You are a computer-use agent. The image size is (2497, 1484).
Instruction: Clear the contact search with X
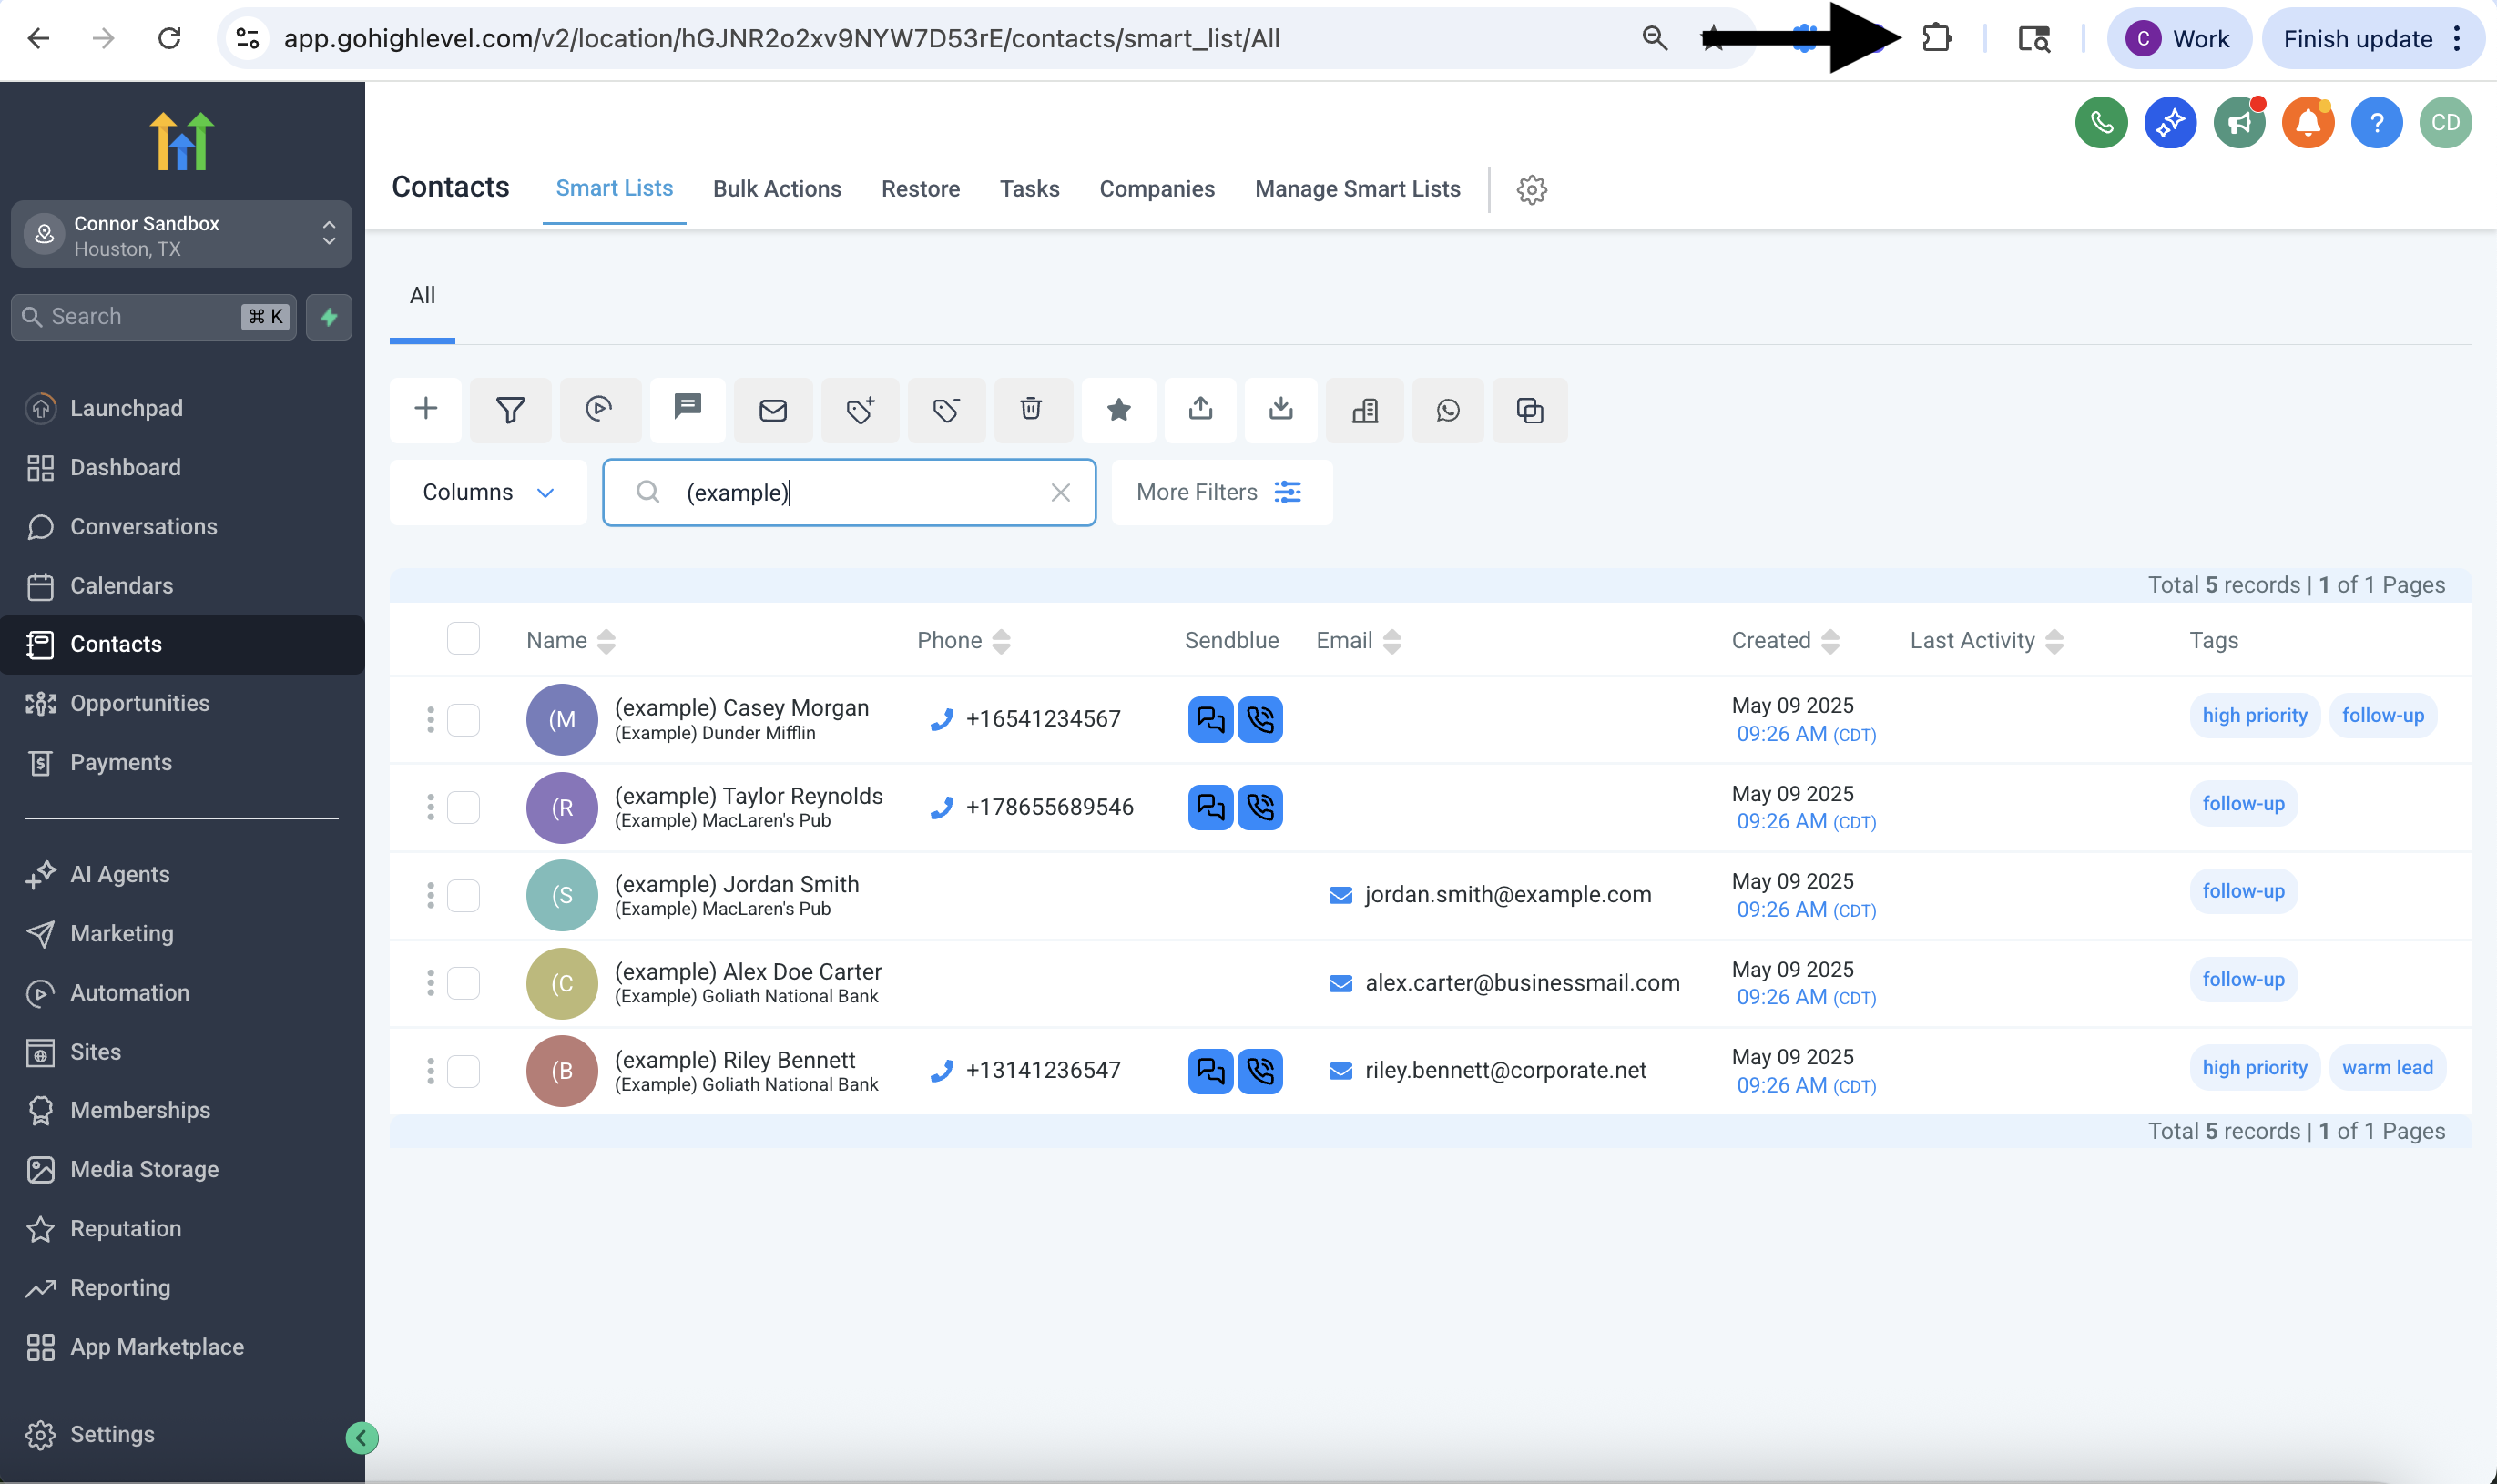click(x=1061, y=492)
